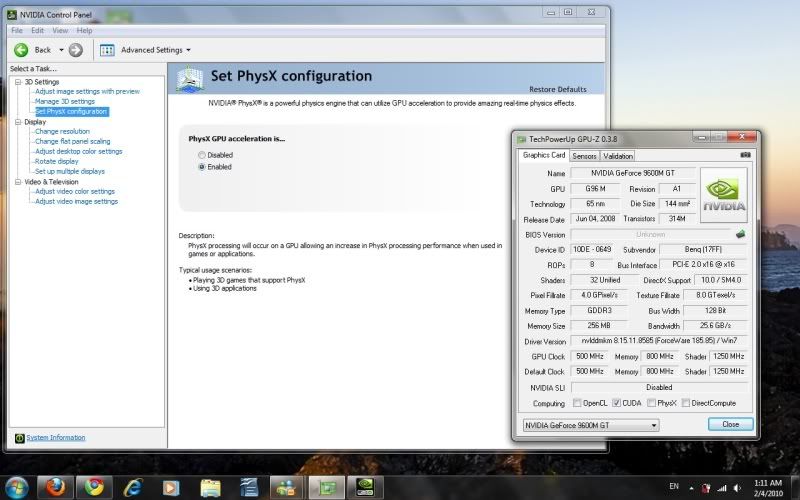Switch to NVIDIA Control Panel taskbar button

pyautogui.click(x=365, y=488)
